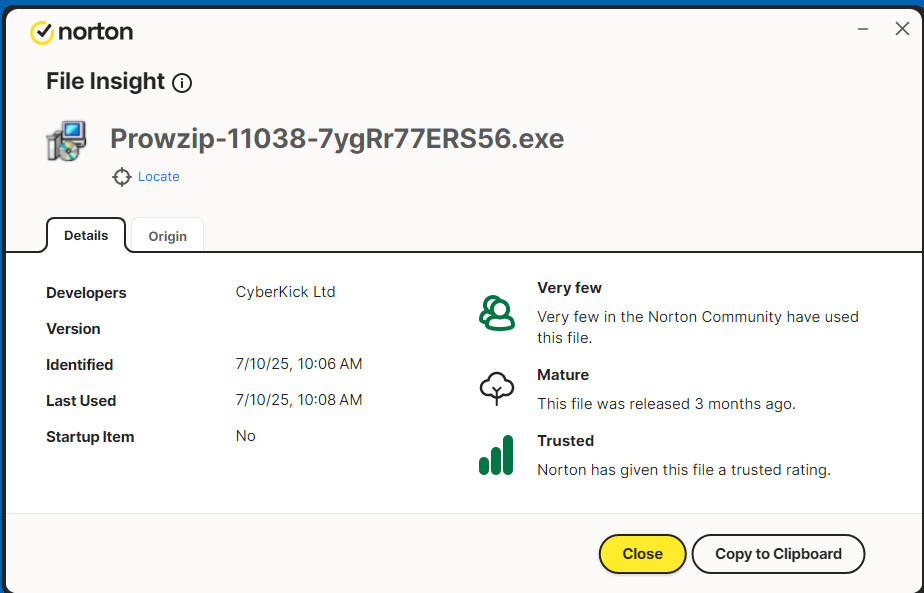Click the Trusted rating heading text

565,441
